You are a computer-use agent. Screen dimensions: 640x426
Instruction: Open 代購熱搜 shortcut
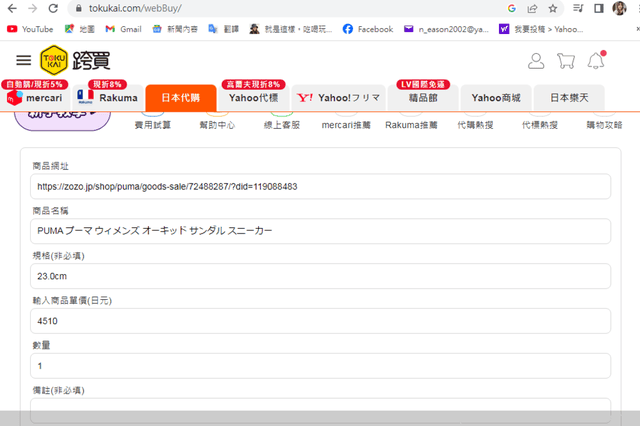(x=476, y=125)
